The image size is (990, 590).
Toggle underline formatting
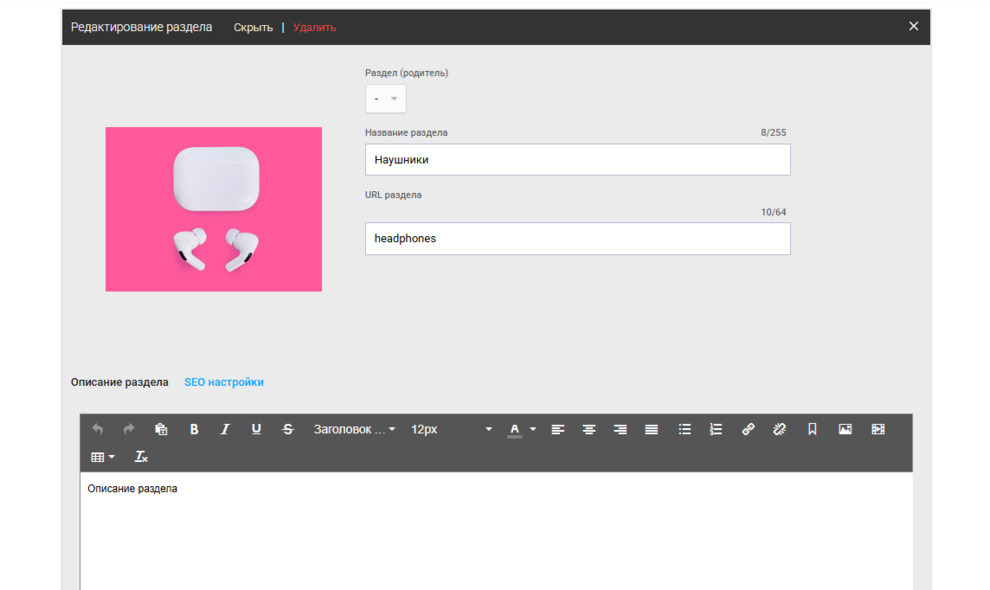256,429
